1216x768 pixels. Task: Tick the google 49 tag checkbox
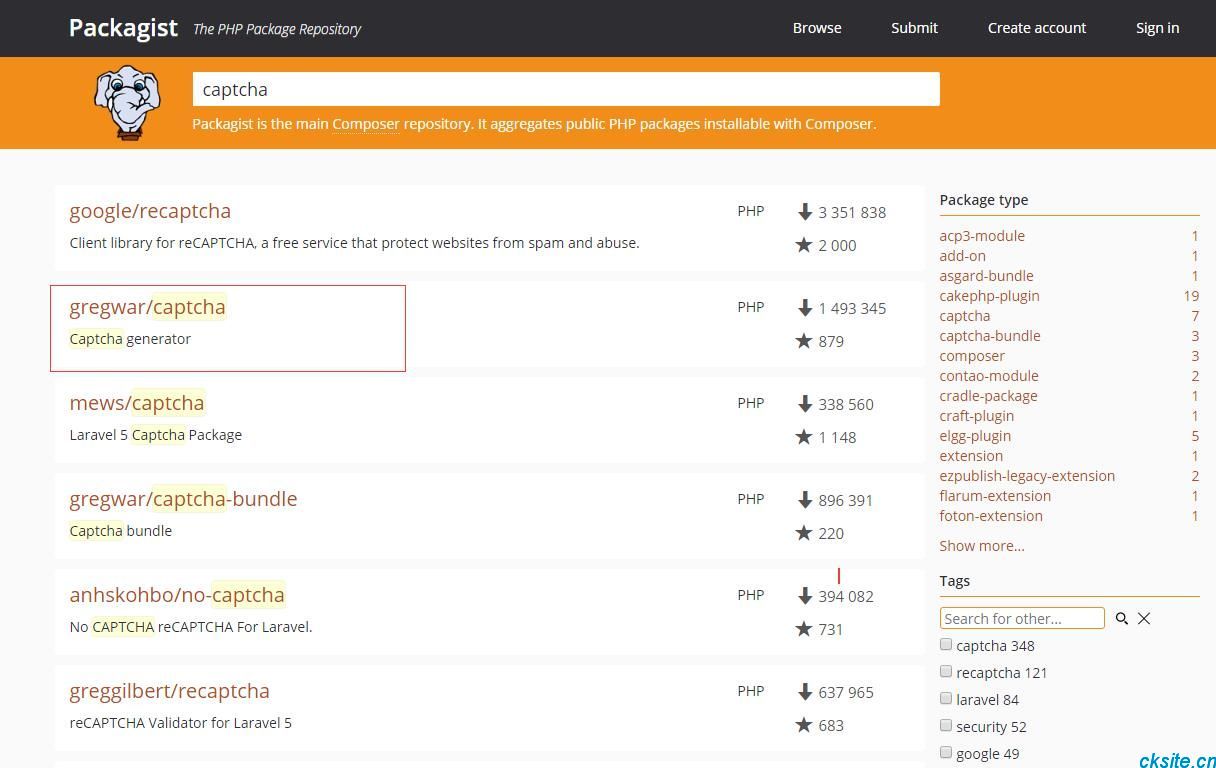click(x=946, y=752)
